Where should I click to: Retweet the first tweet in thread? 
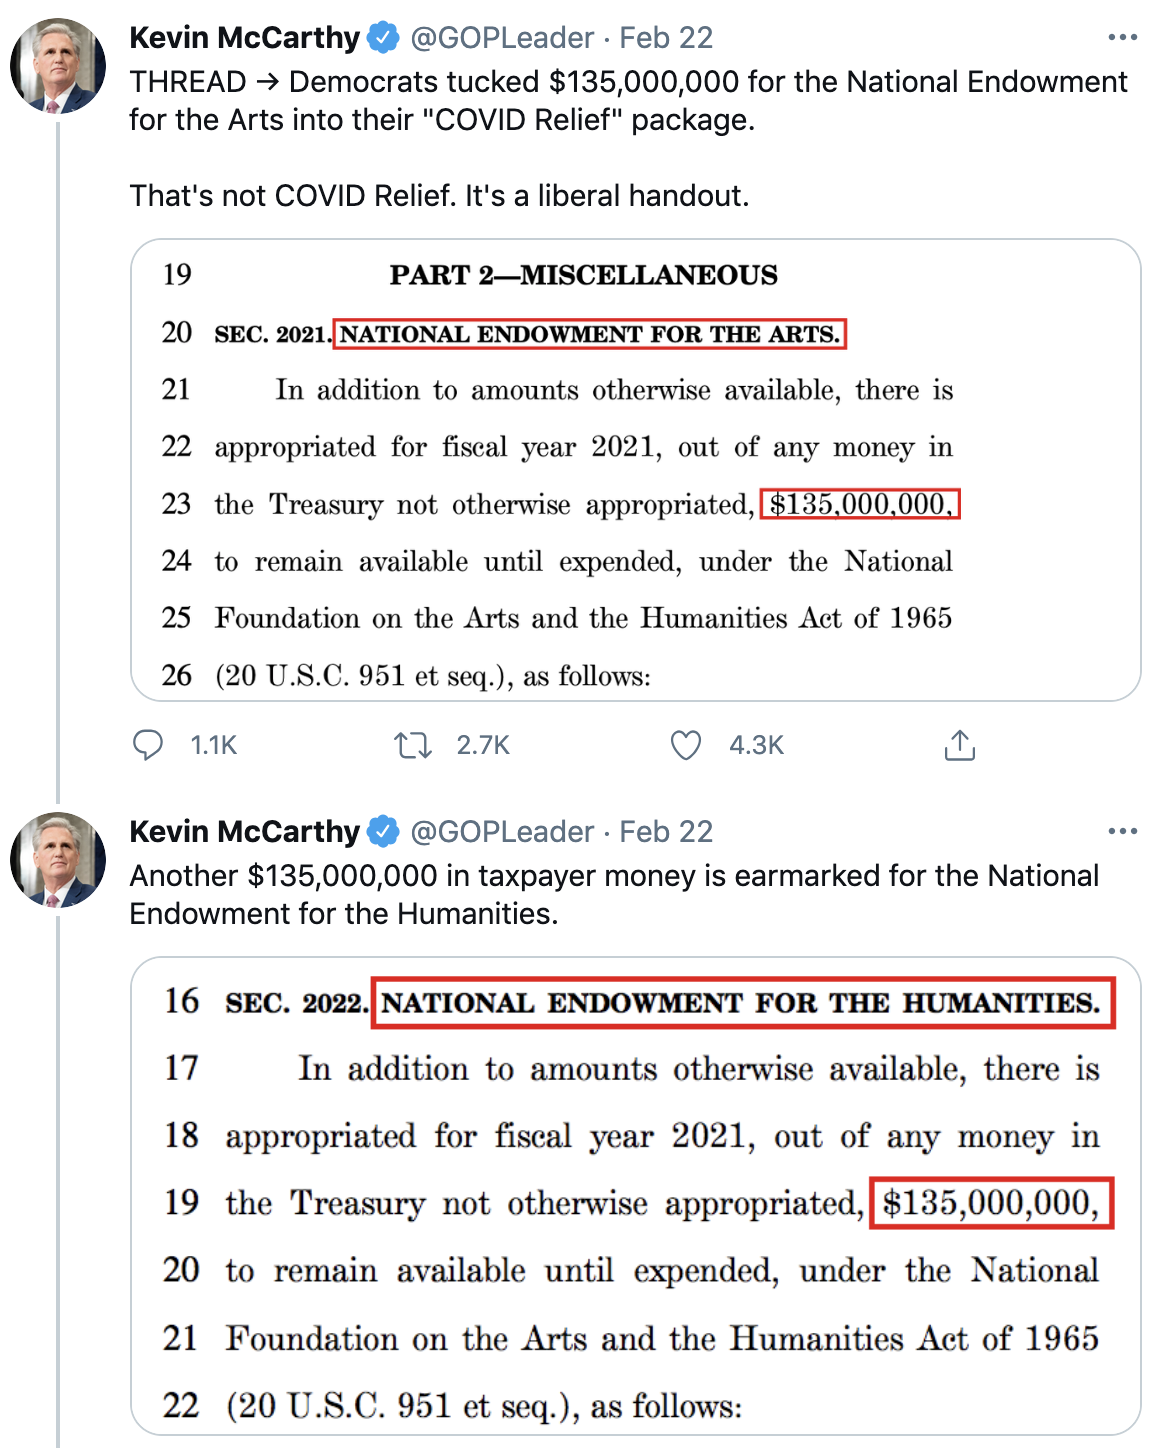point(412,745)
